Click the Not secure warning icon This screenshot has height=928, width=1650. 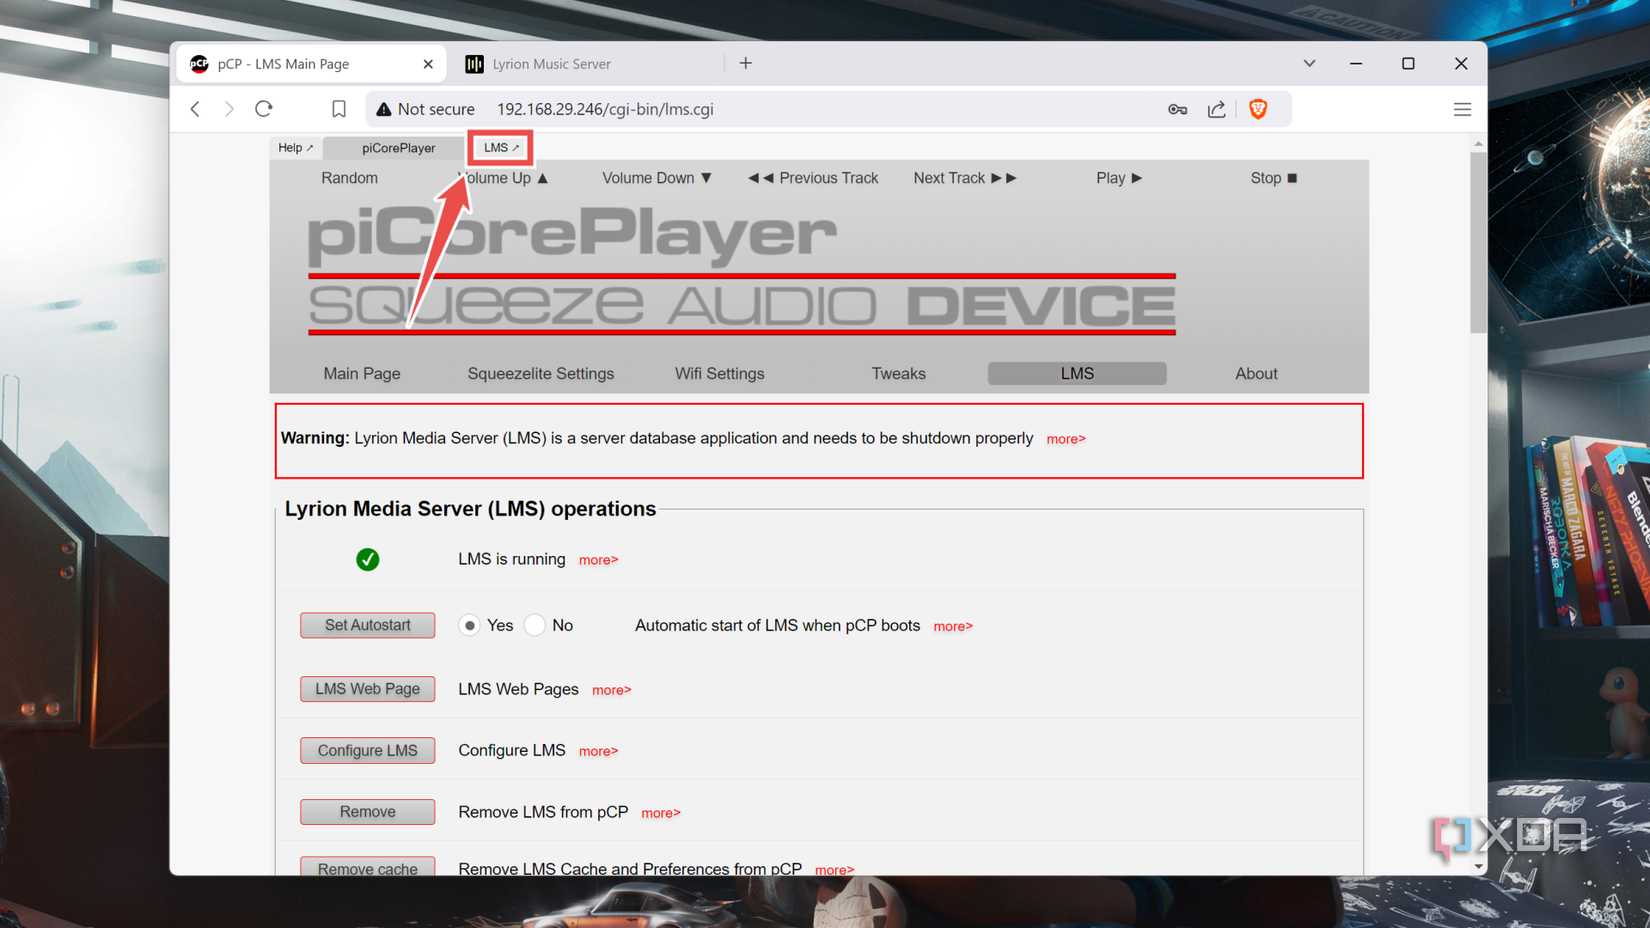382,108
